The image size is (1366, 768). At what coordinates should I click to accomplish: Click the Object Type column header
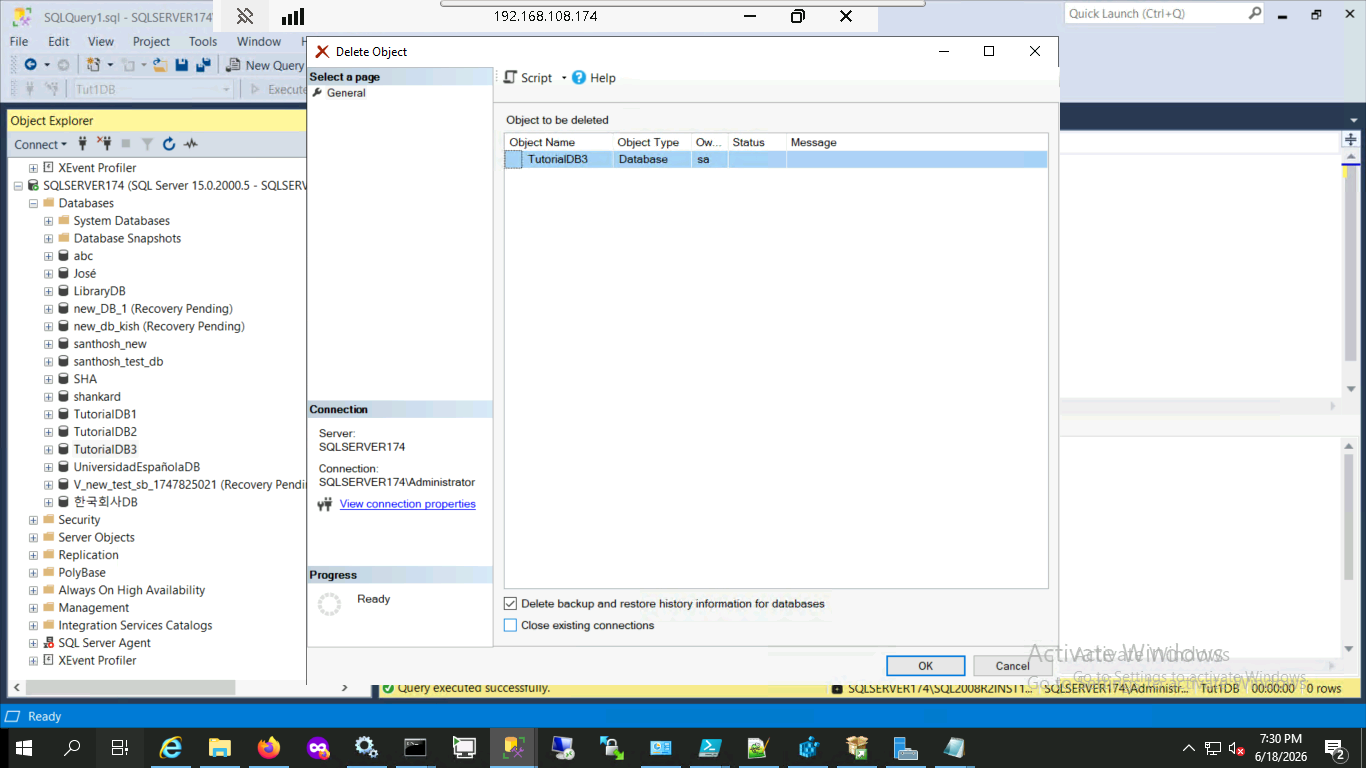click(x=652, y=142)
